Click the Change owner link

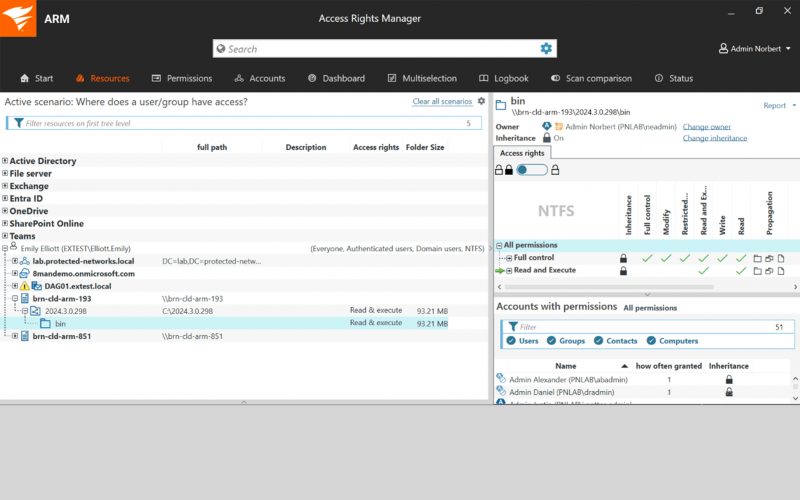pos(707,127)
